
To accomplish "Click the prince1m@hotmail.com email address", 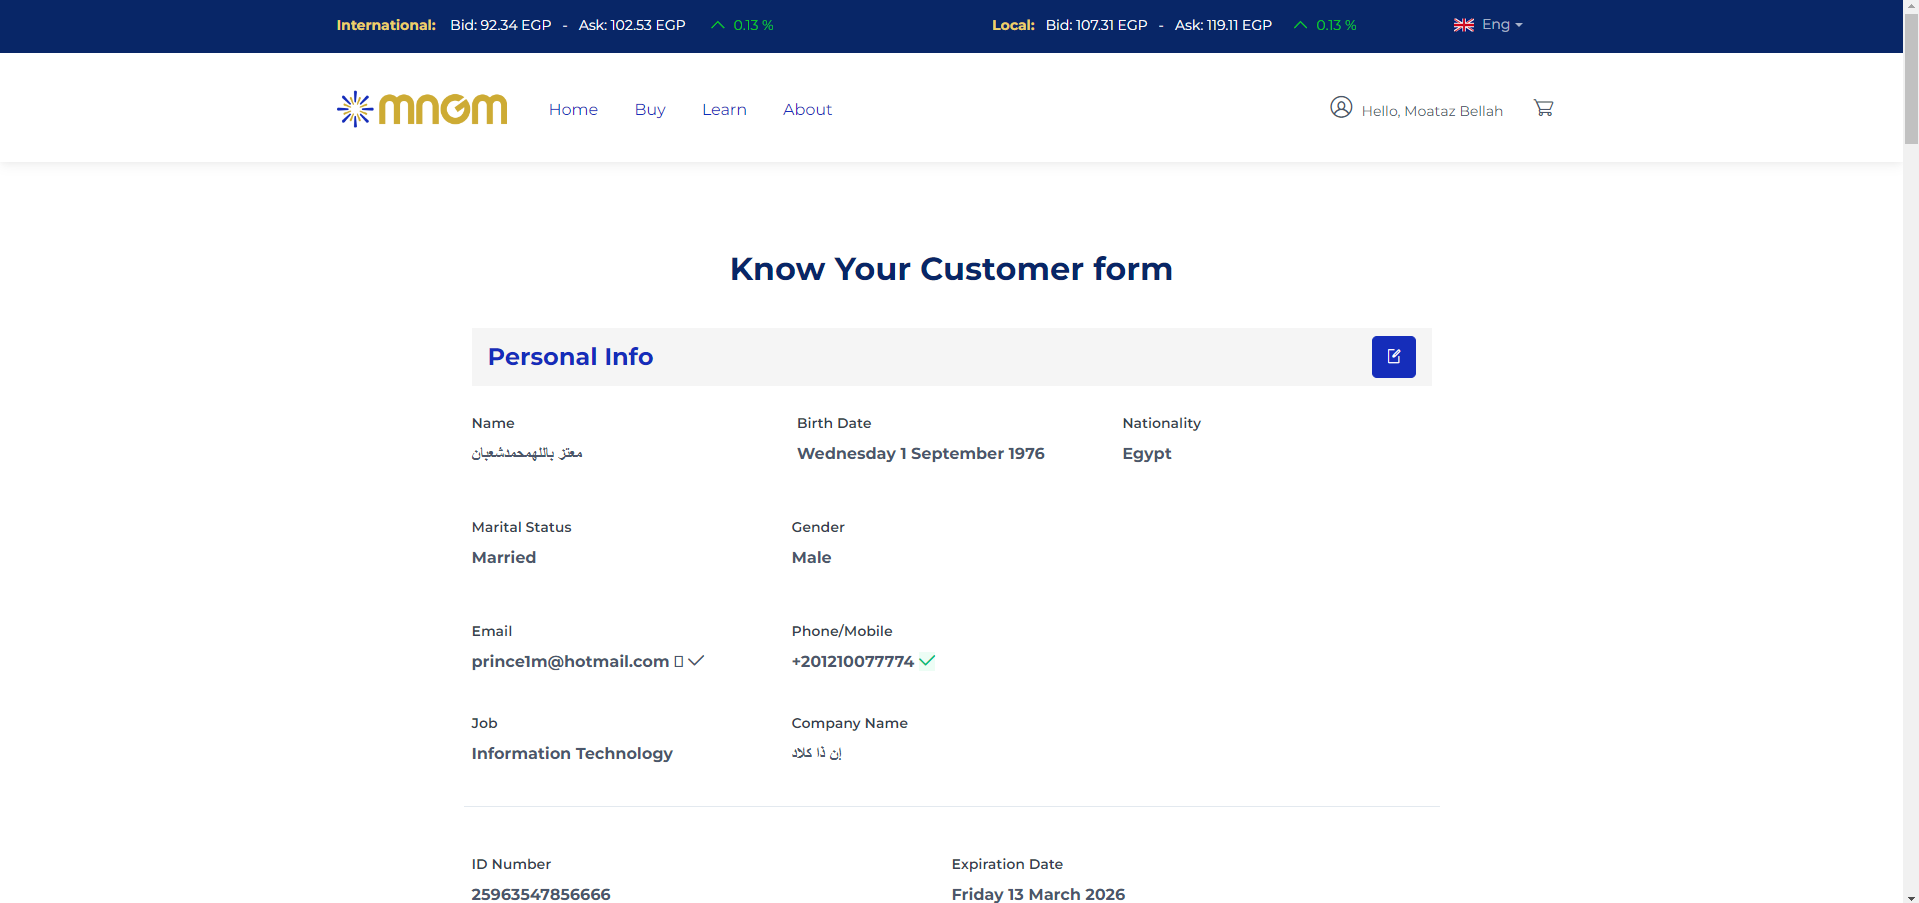I will pyautogui.click(x=570, y=661).
